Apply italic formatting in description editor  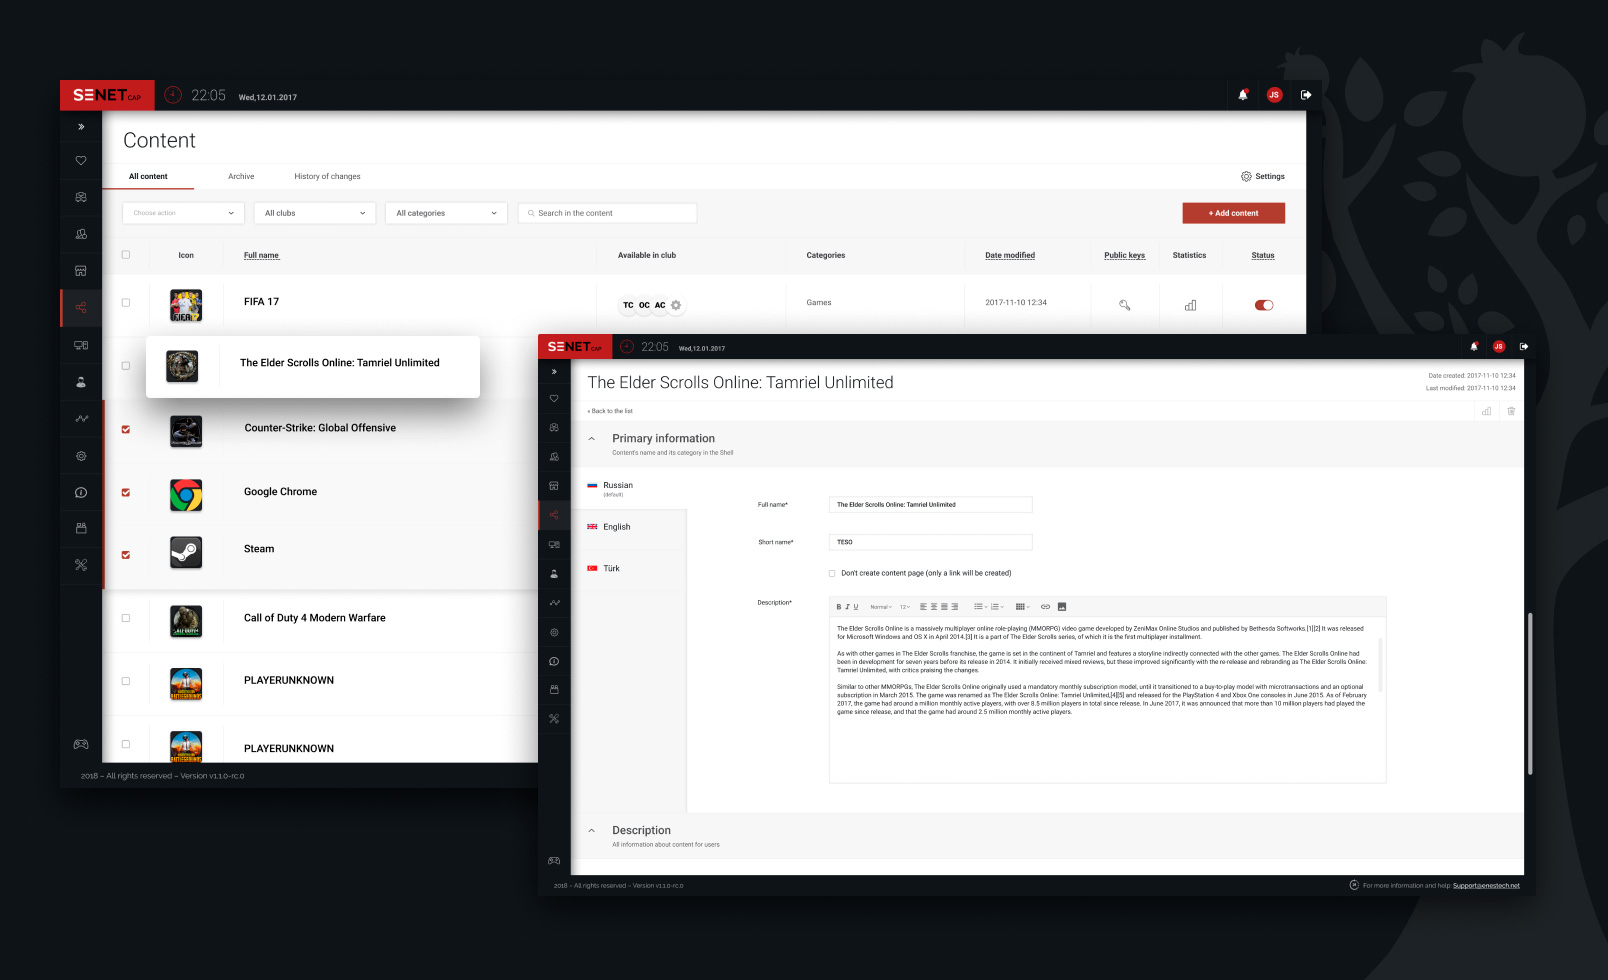847,607
